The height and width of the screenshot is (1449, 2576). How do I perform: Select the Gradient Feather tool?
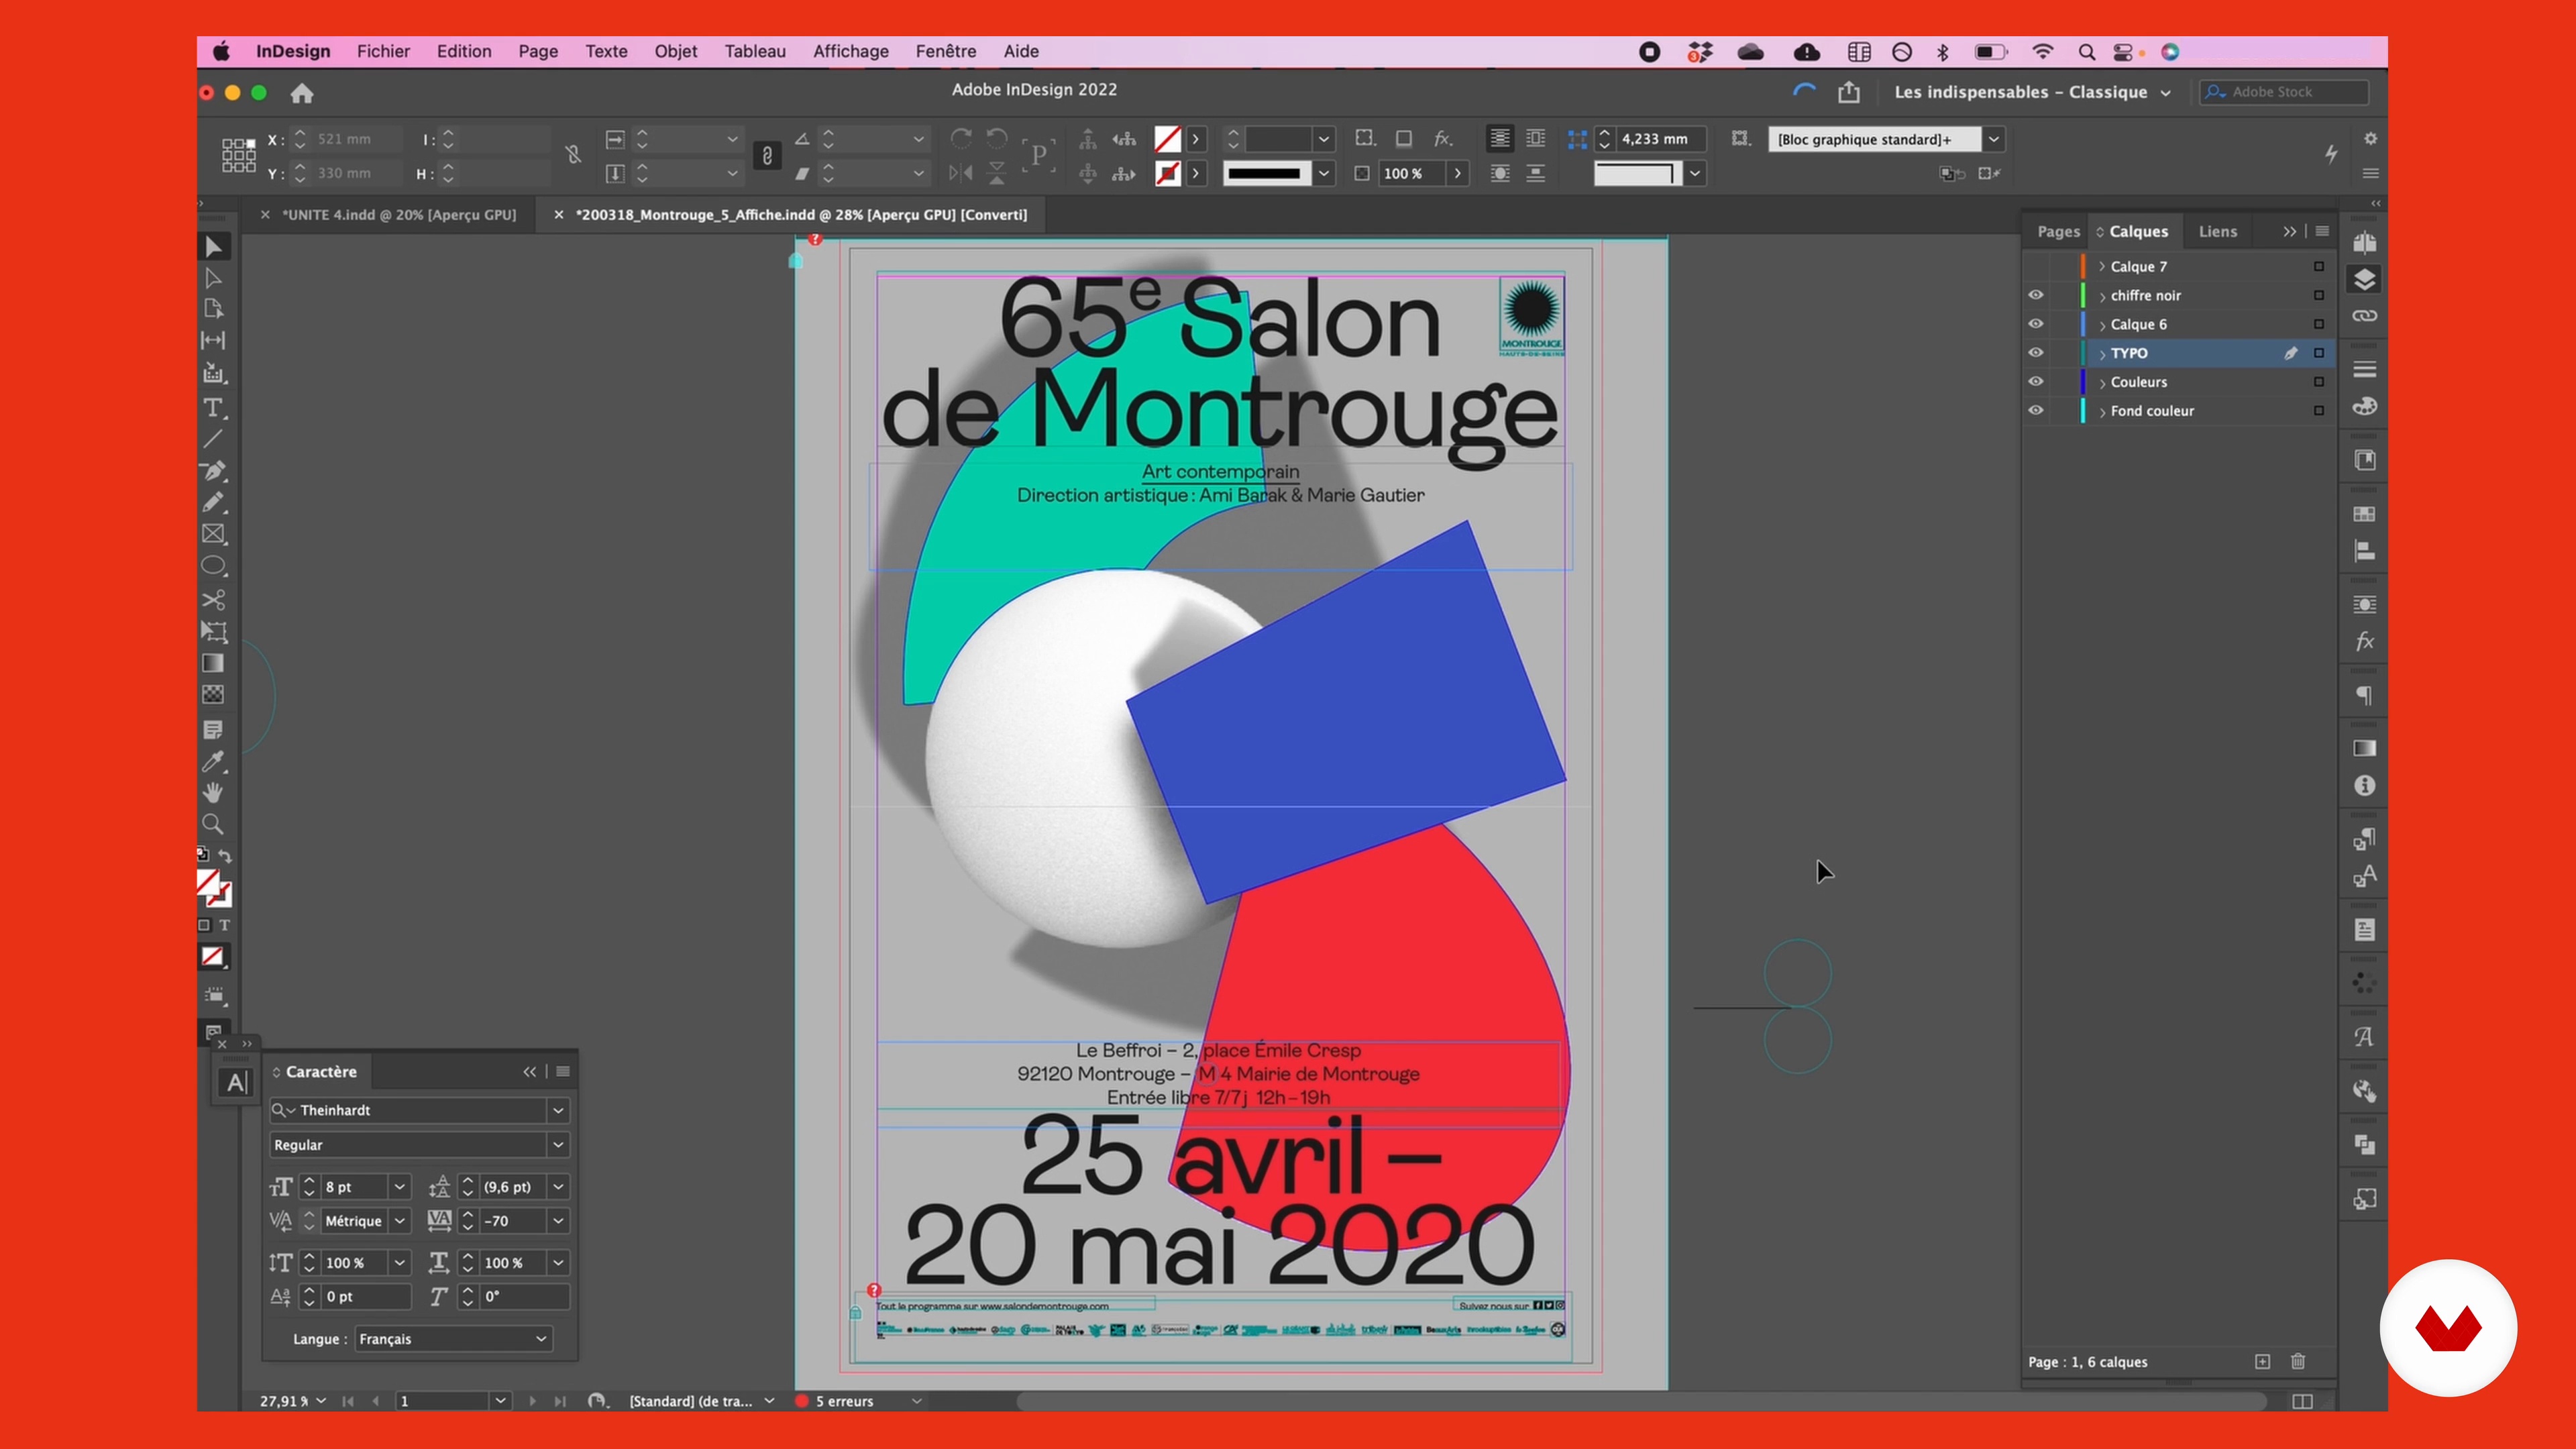click(x=213, y=694)
